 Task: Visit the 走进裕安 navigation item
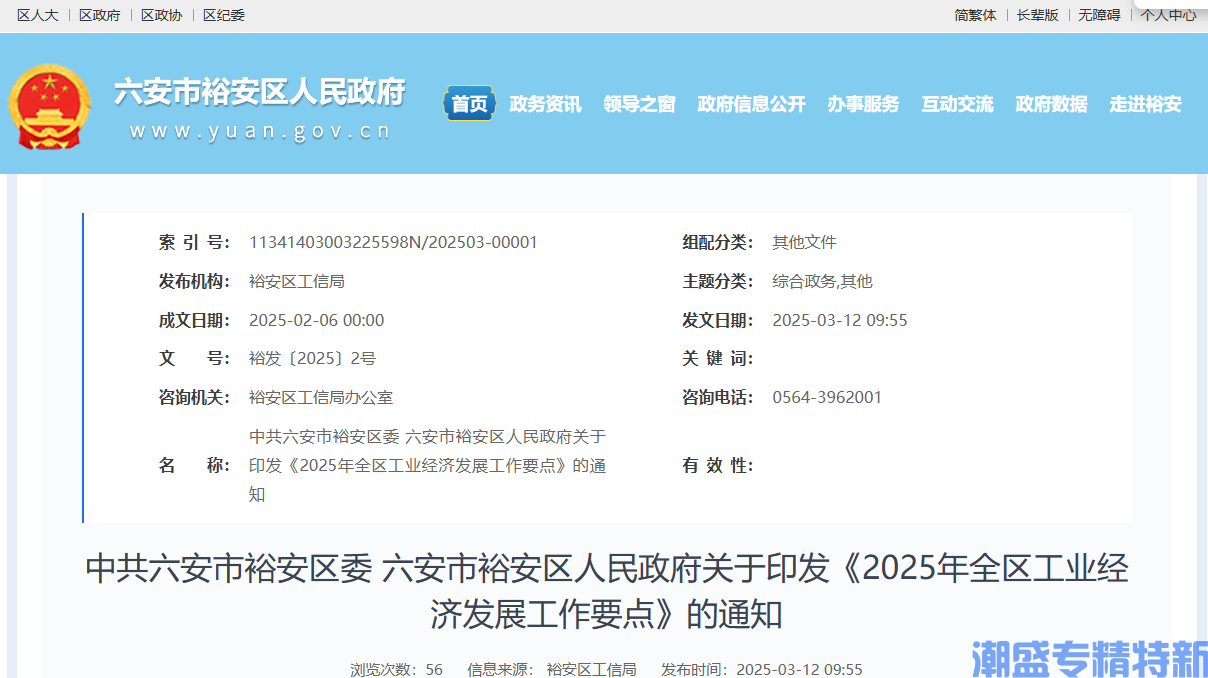(1145, 104)
